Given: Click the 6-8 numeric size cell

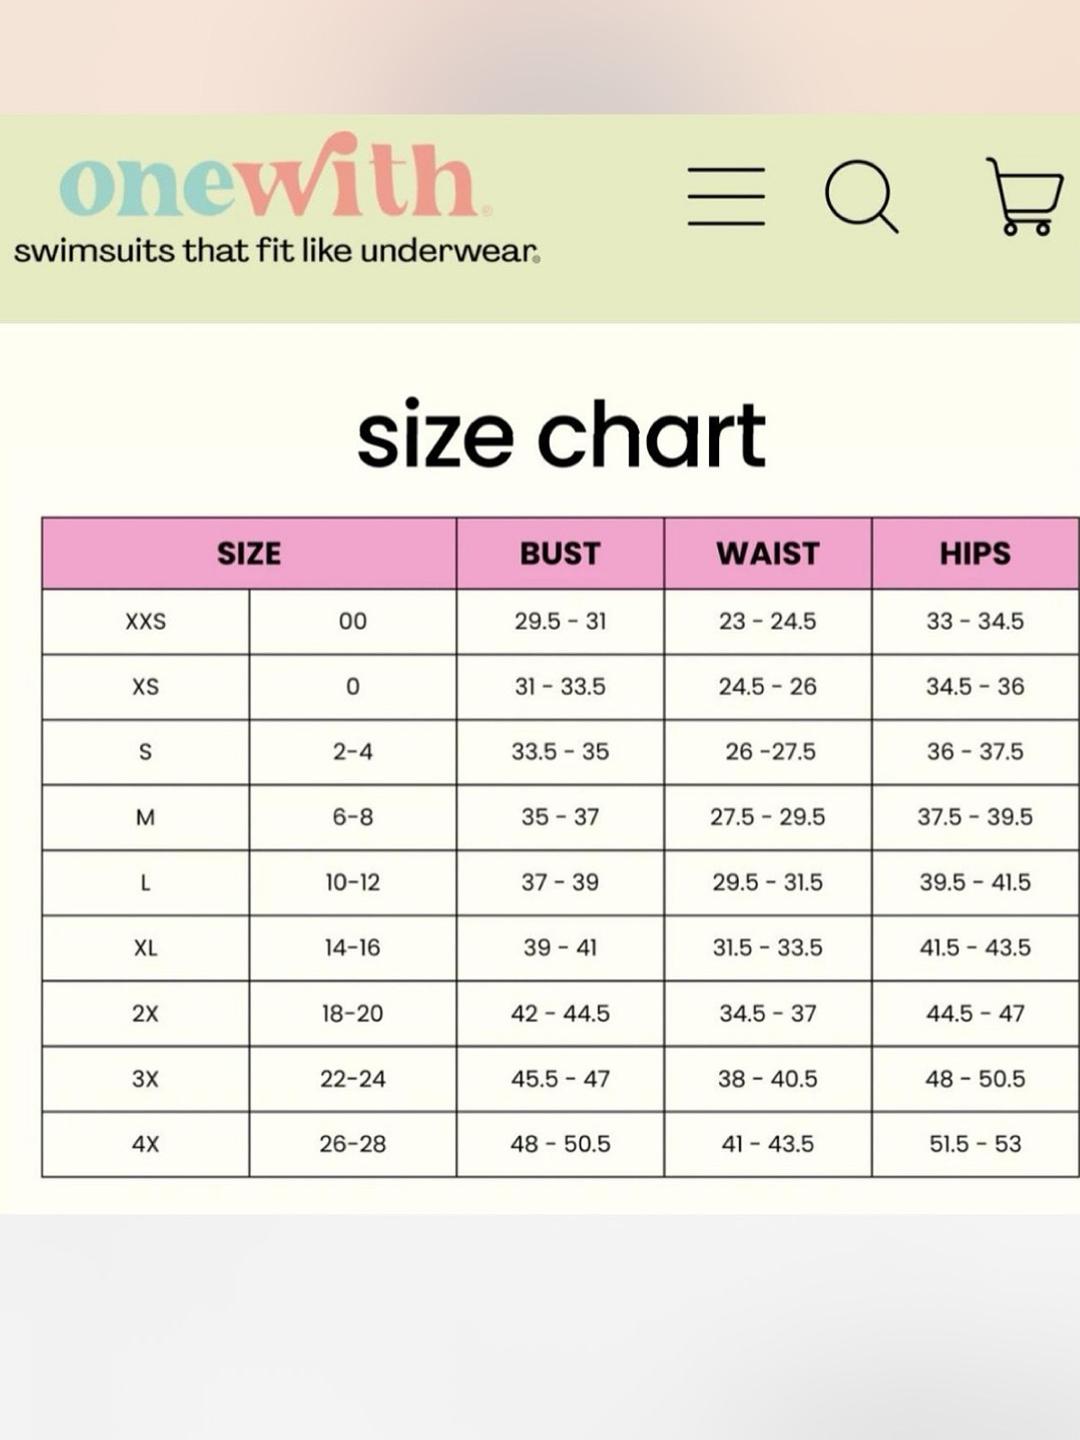Looking at the screenshot, I should 353,817.
